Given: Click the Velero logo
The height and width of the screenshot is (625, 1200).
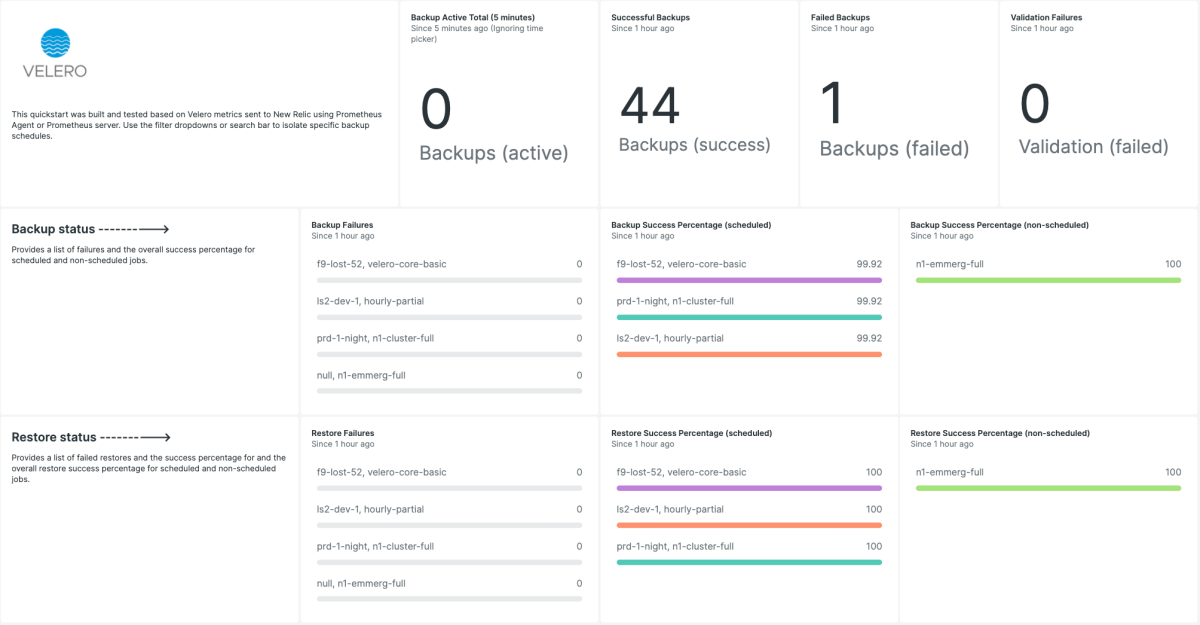Looking at the screenshot, I should click(55, 54).
